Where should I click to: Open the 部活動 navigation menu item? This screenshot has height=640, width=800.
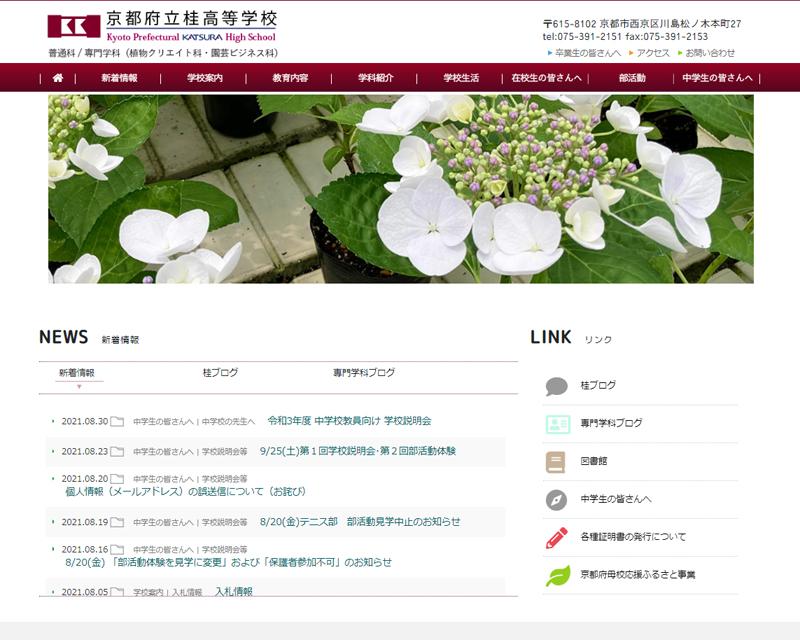point(632,78)
